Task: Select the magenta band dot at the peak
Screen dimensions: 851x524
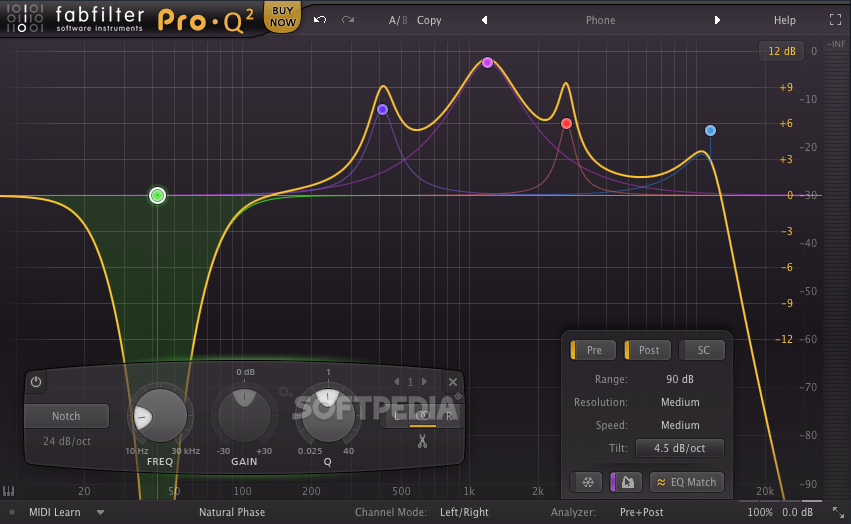Action: (x=487, y=62)
